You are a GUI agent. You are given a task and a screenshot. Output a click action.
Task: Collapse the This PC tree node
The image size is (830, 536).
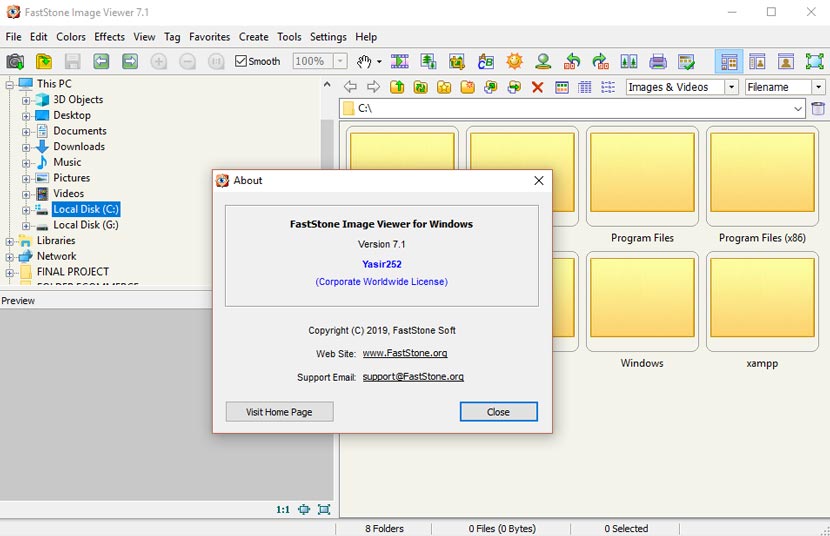(10, 84)
